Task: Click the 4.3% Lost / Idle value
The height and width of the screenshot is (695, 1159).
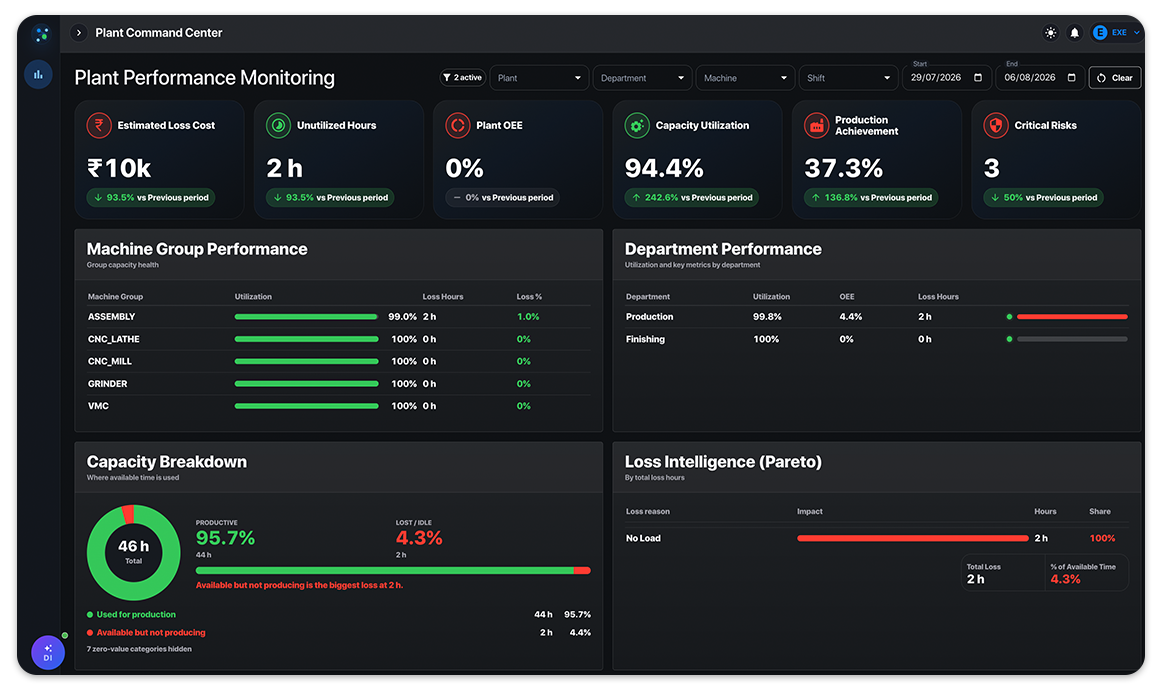Action: tap(419, 538)
